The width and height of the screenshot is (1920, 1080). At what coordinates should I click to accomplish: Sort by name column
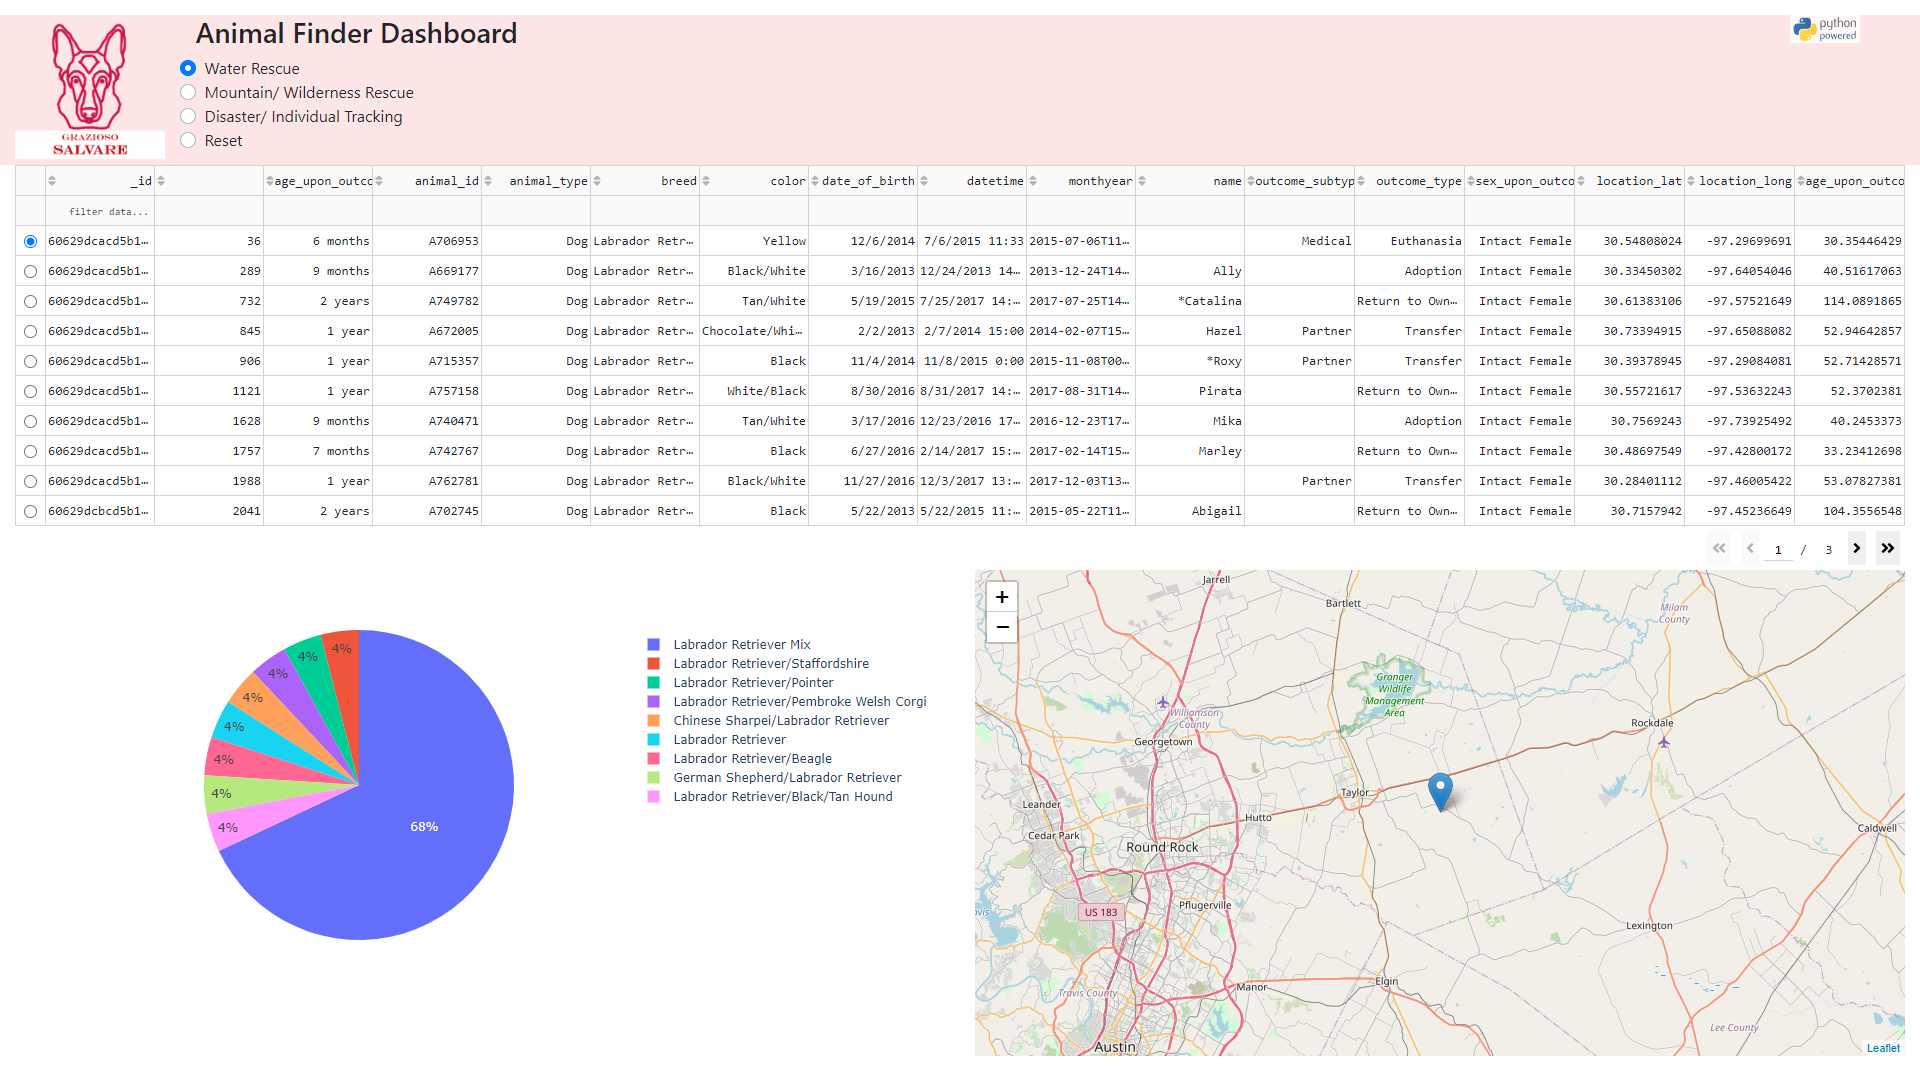pyautogui.click(x=1142, y=181)
